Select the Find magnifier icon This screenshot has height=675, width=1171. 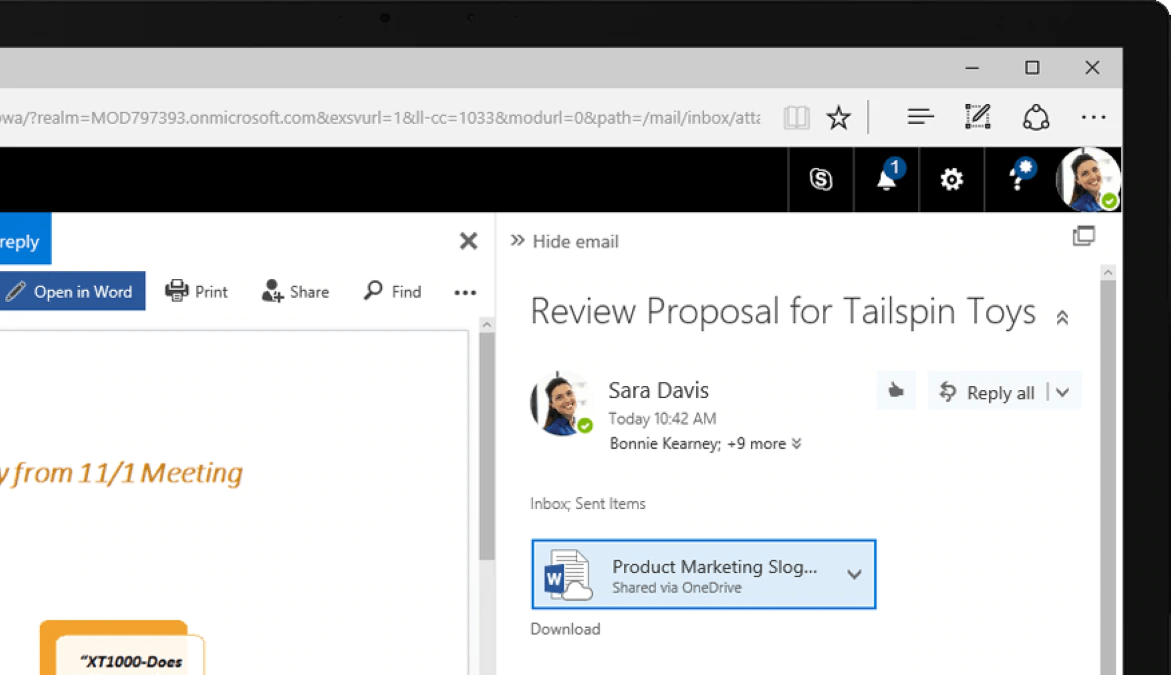391,291
